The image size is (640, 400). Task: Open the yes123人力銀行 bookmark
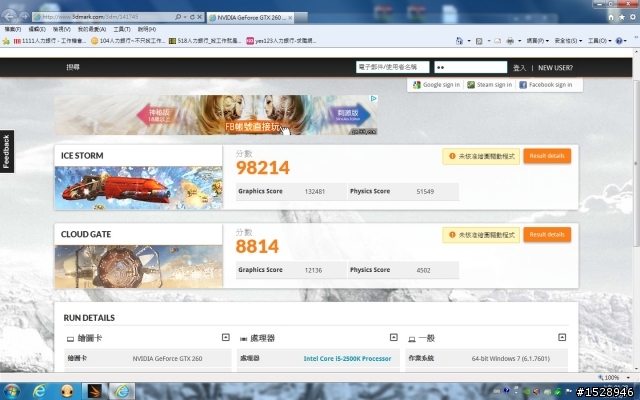pos(281,41)
